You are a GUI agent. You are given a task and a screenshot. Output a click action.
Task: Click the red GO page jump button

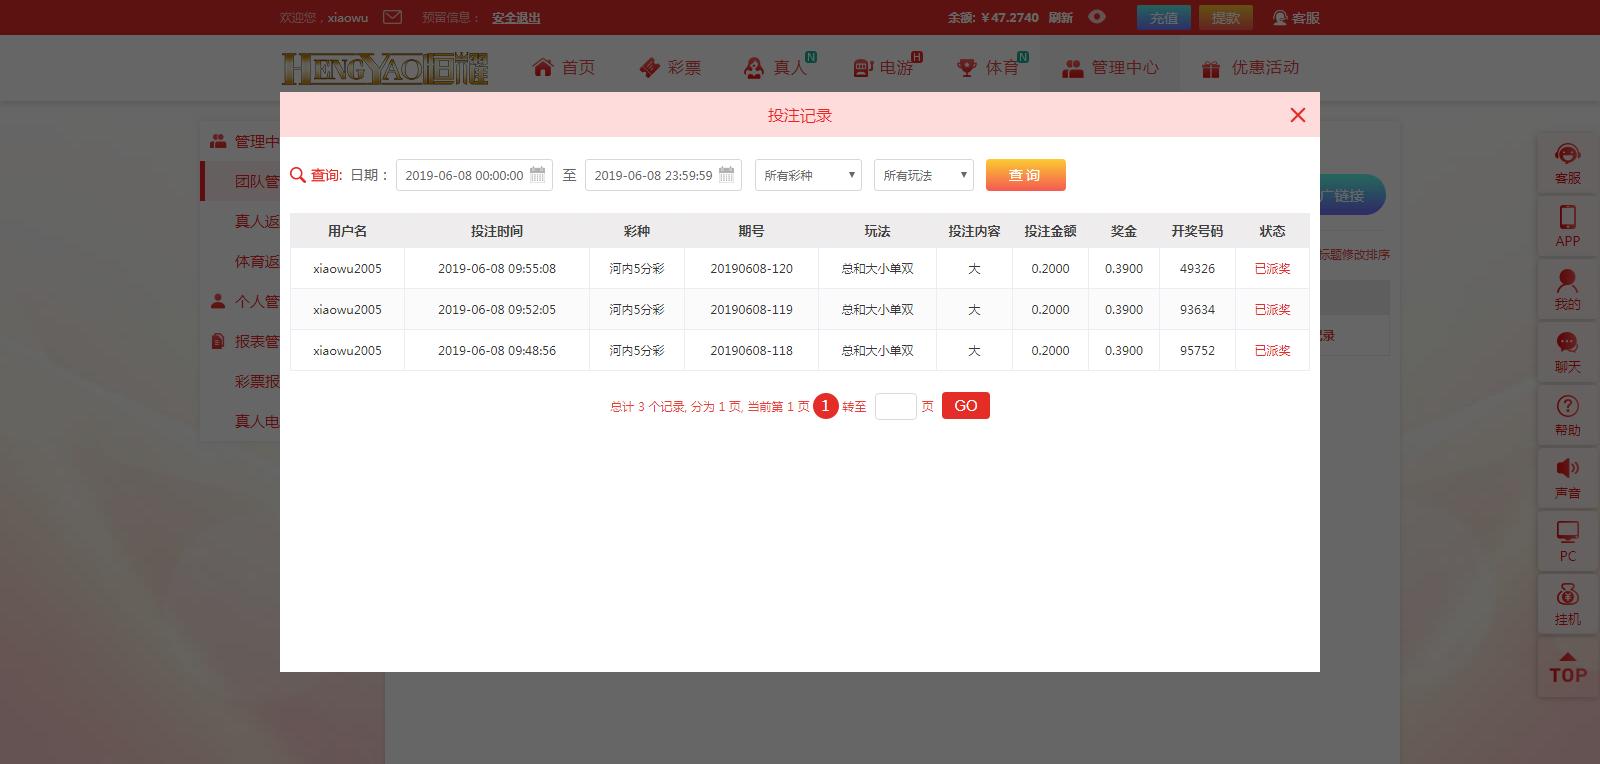coord(965,406)
